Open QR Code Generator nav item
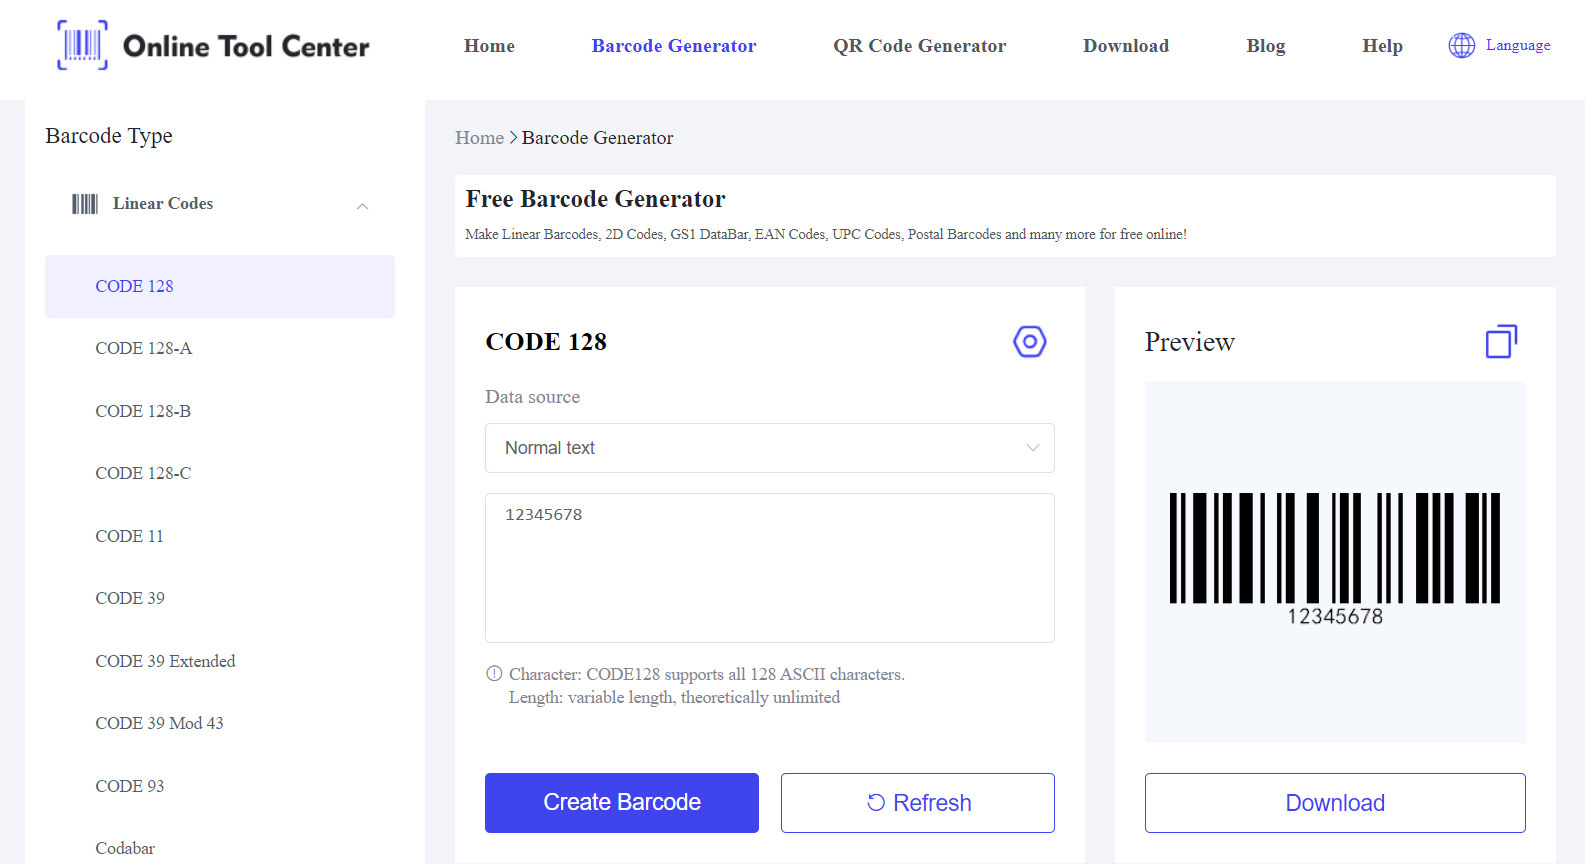Viewport: 1585px width, 864px height. point(919,46)
